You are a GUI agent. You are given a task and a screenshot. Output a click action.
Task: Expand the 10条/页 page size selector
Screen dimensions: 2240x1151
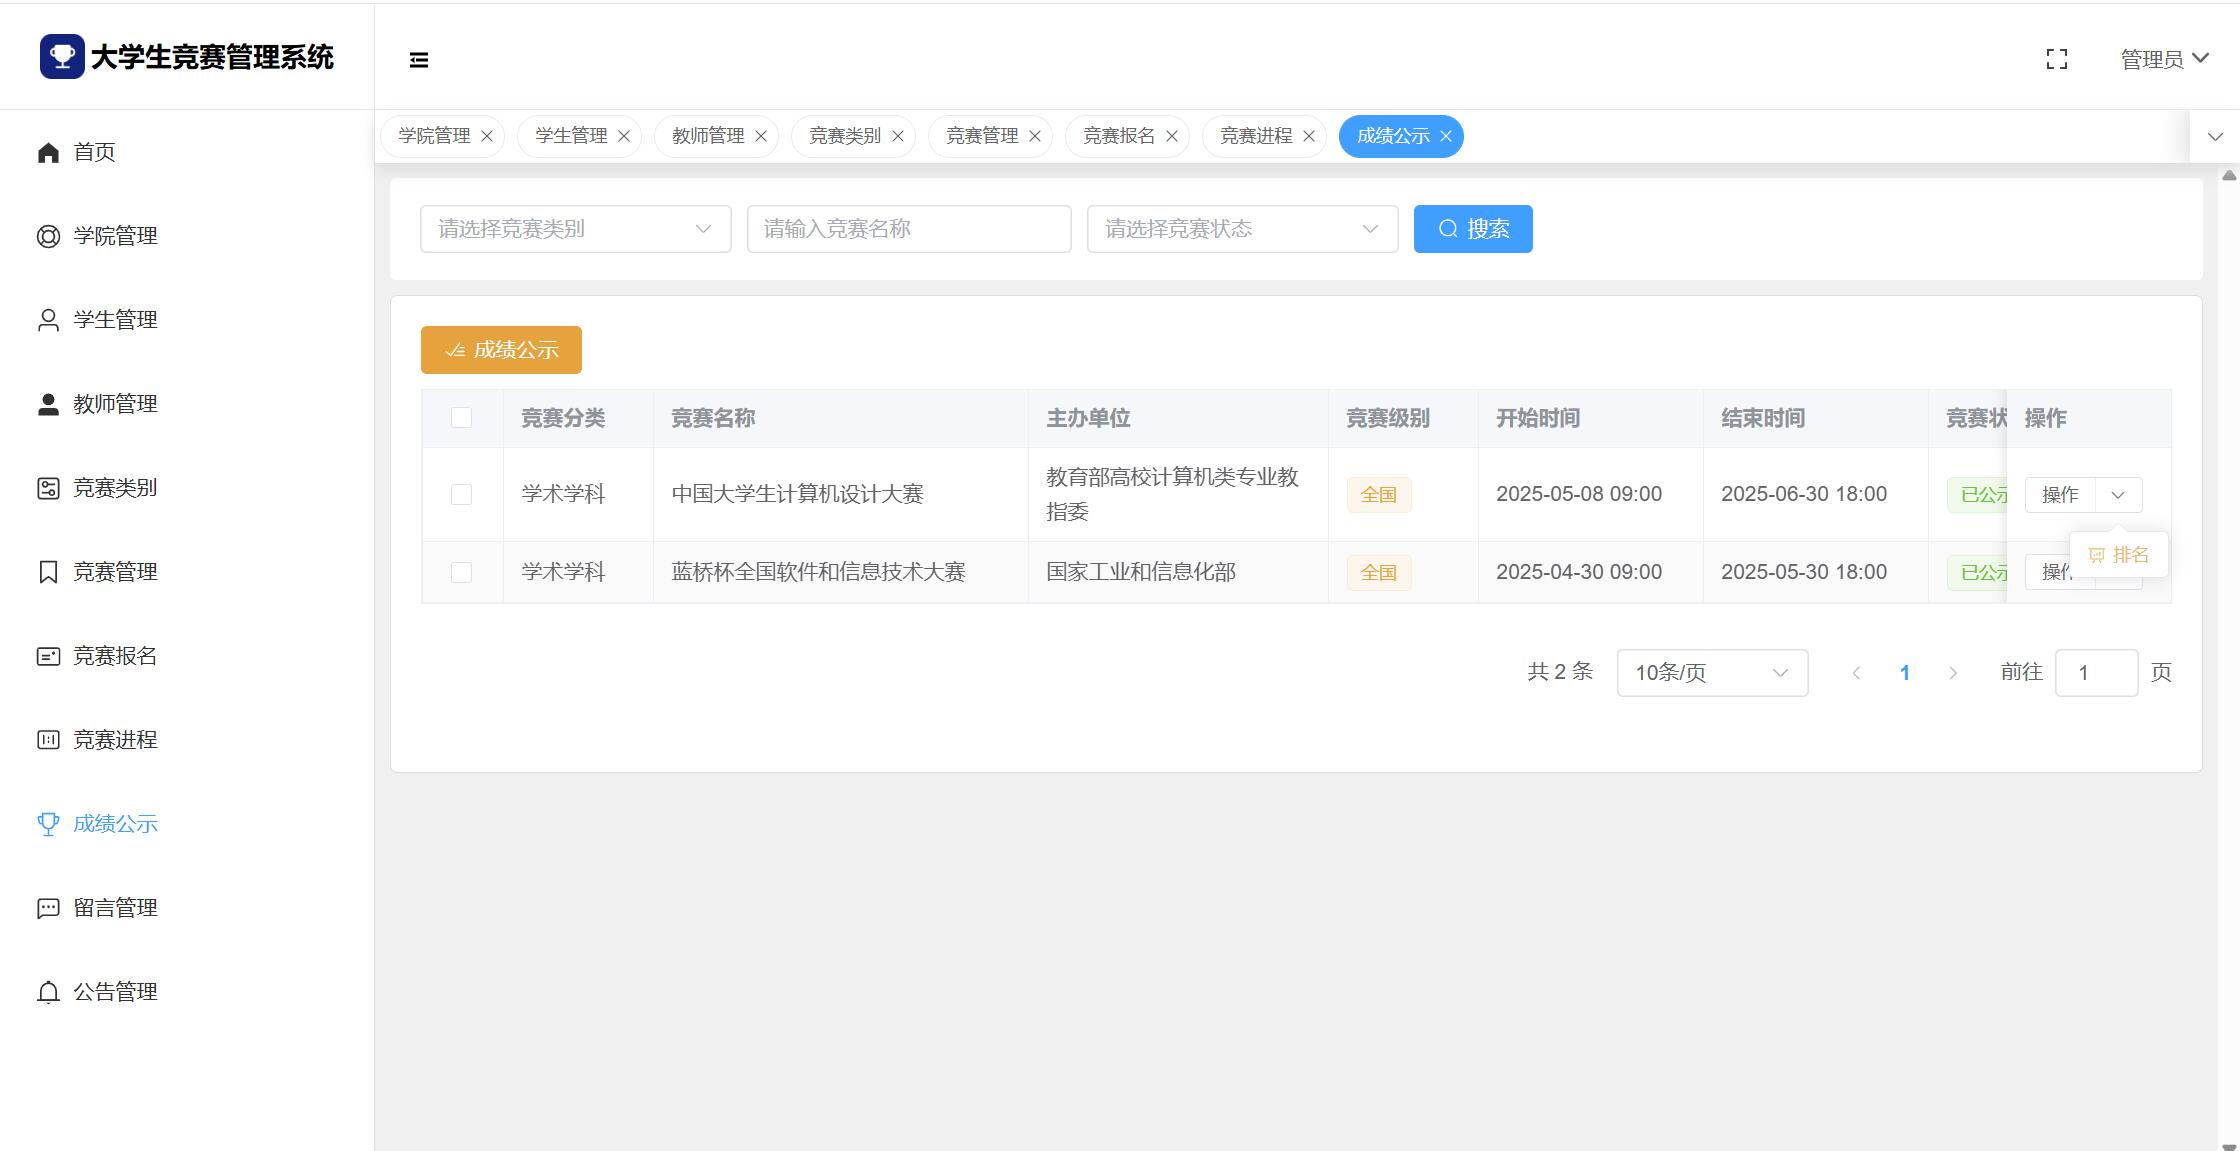(1711, 673)
